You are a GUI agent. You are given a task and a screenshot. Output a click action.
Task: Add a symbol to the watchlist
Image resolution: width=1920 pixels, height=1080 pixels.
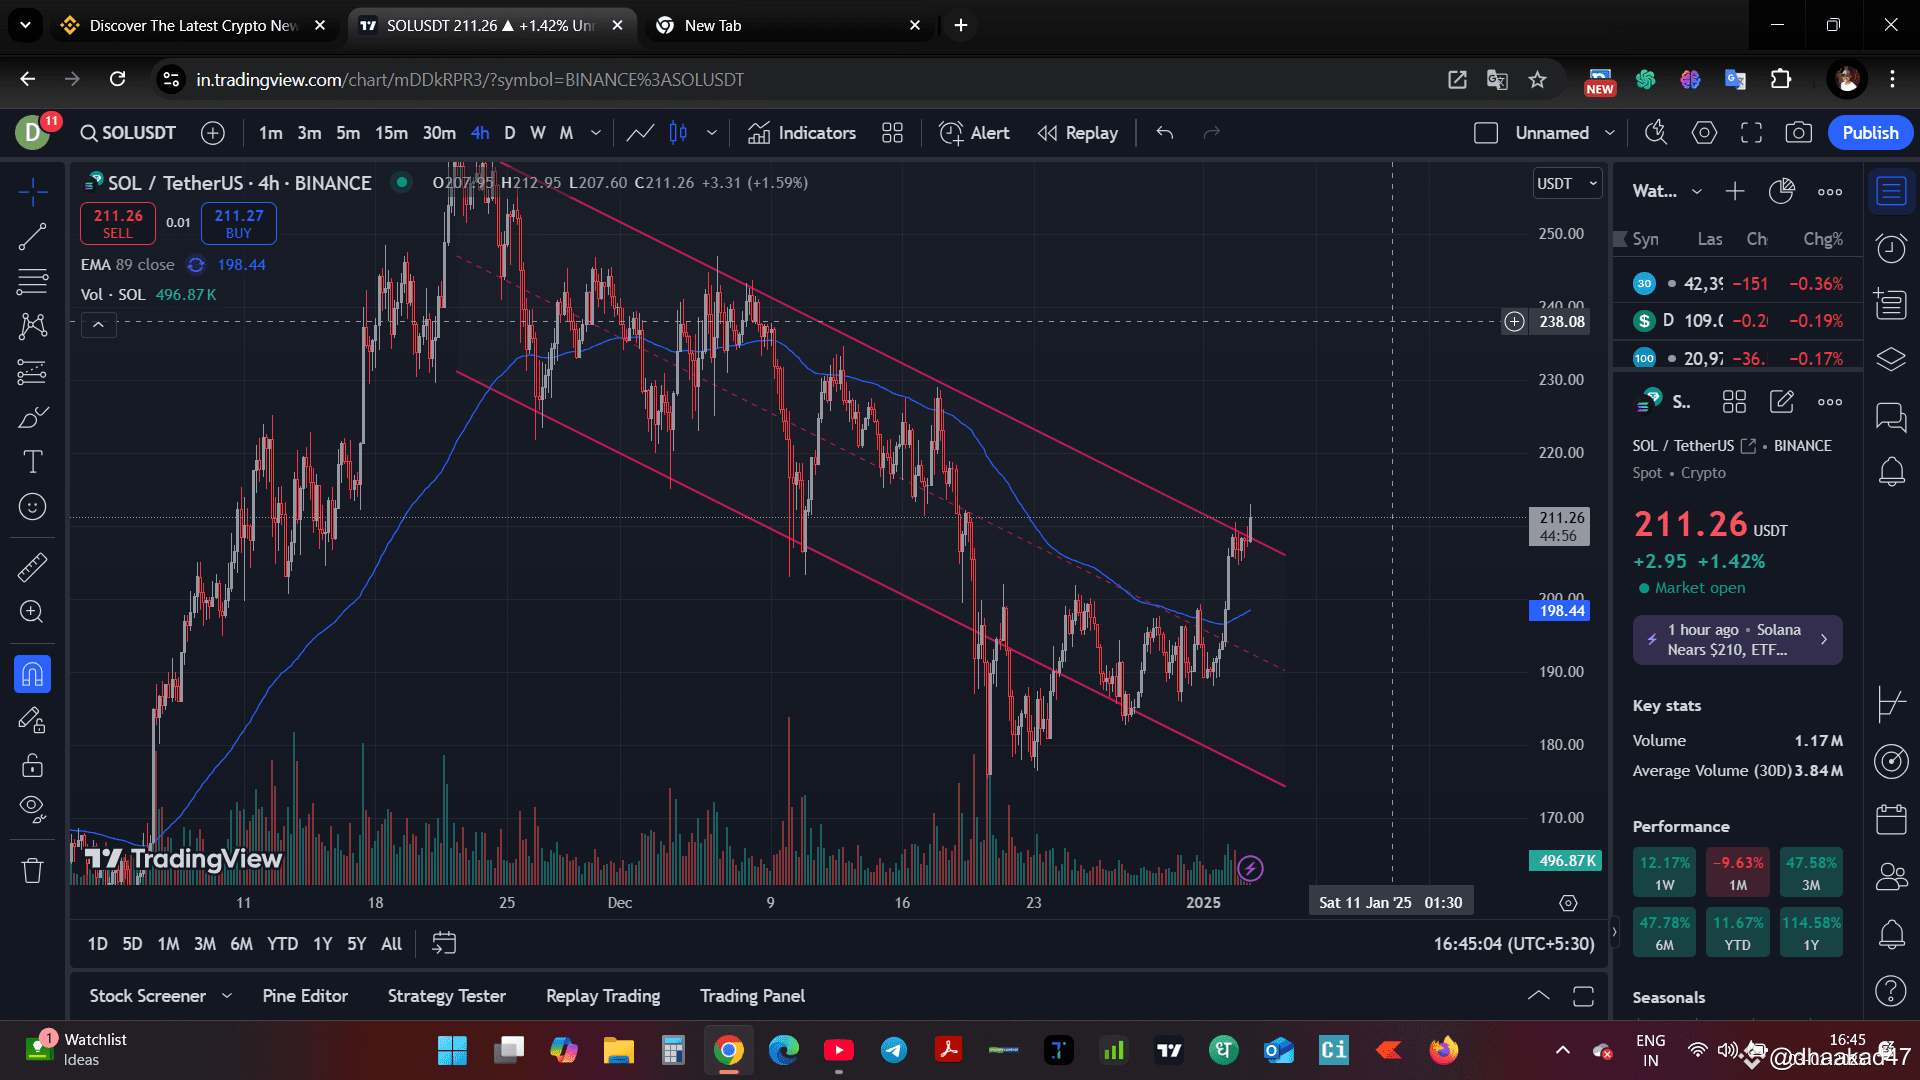pyautogui.click(x=1735, y=191)
